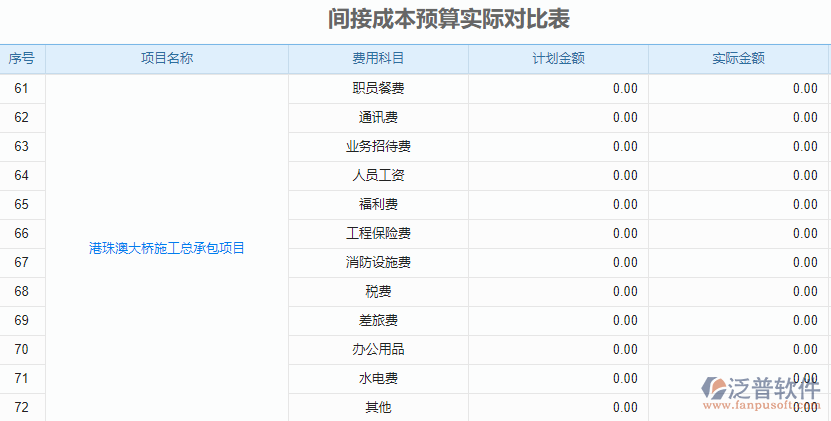Select the 职员餐费 expense cell
The image size is (831, 421).
378,89
